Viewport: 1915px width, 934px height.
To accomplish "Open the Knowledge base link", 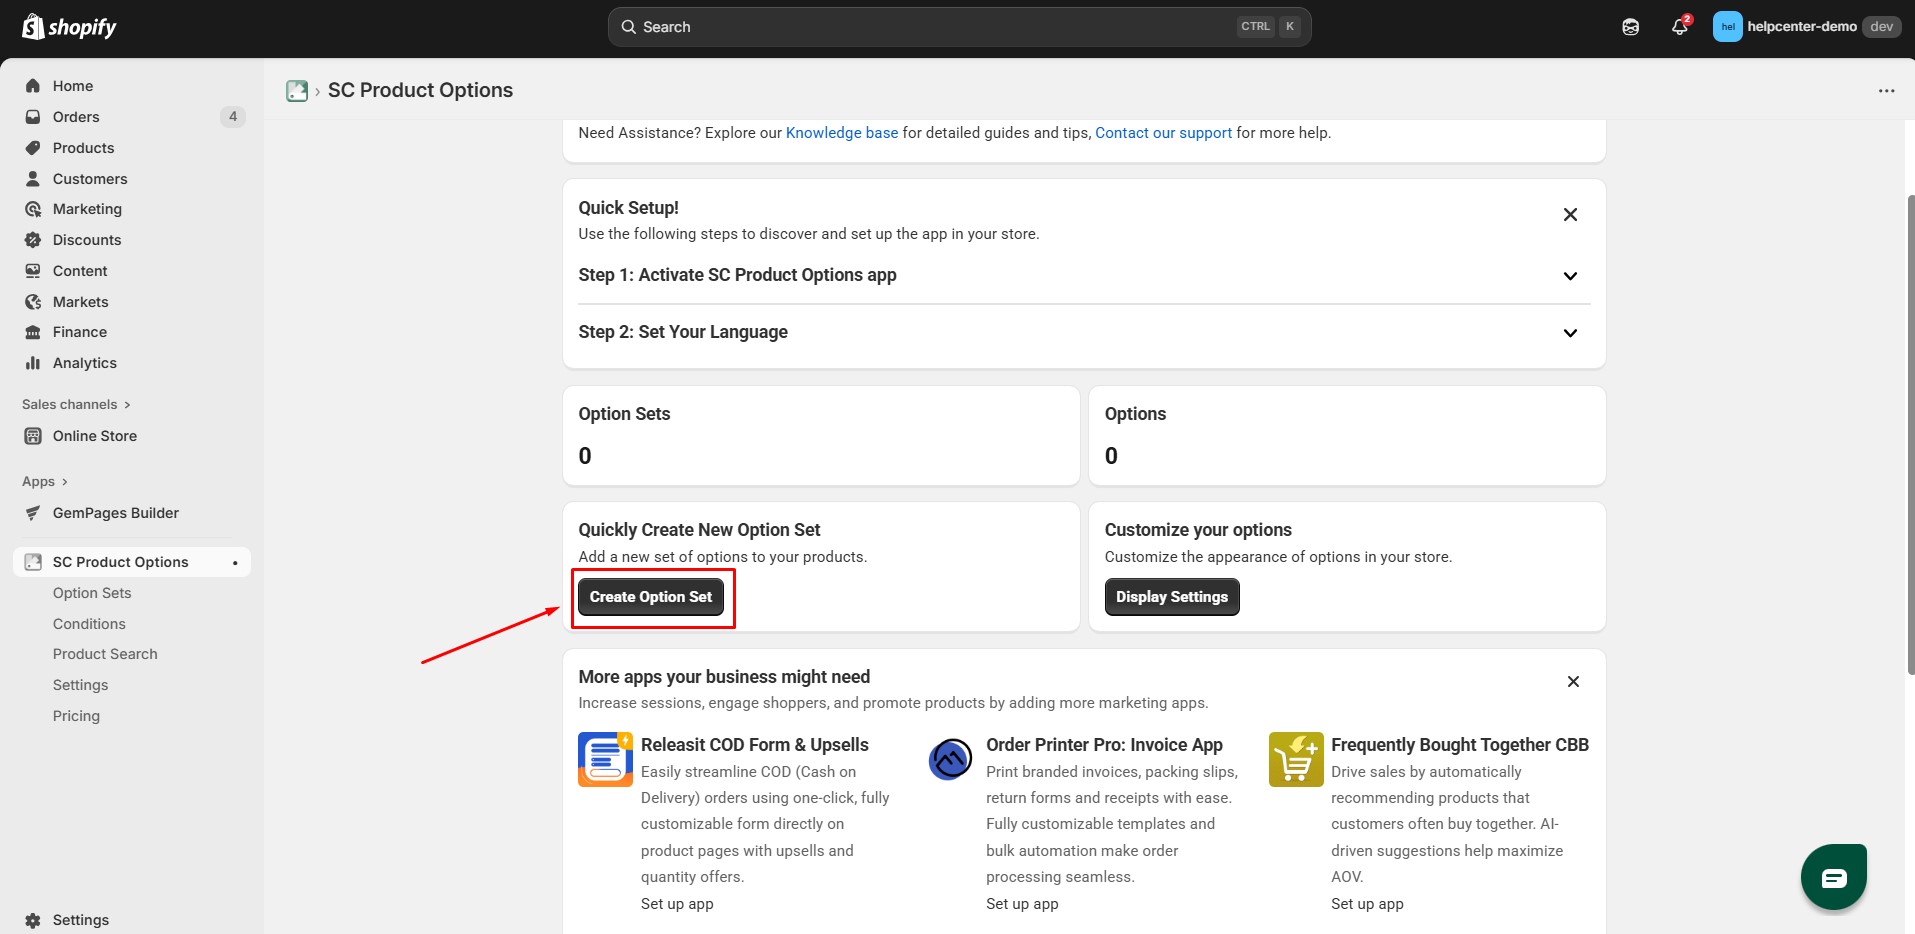I will [841, 132].
